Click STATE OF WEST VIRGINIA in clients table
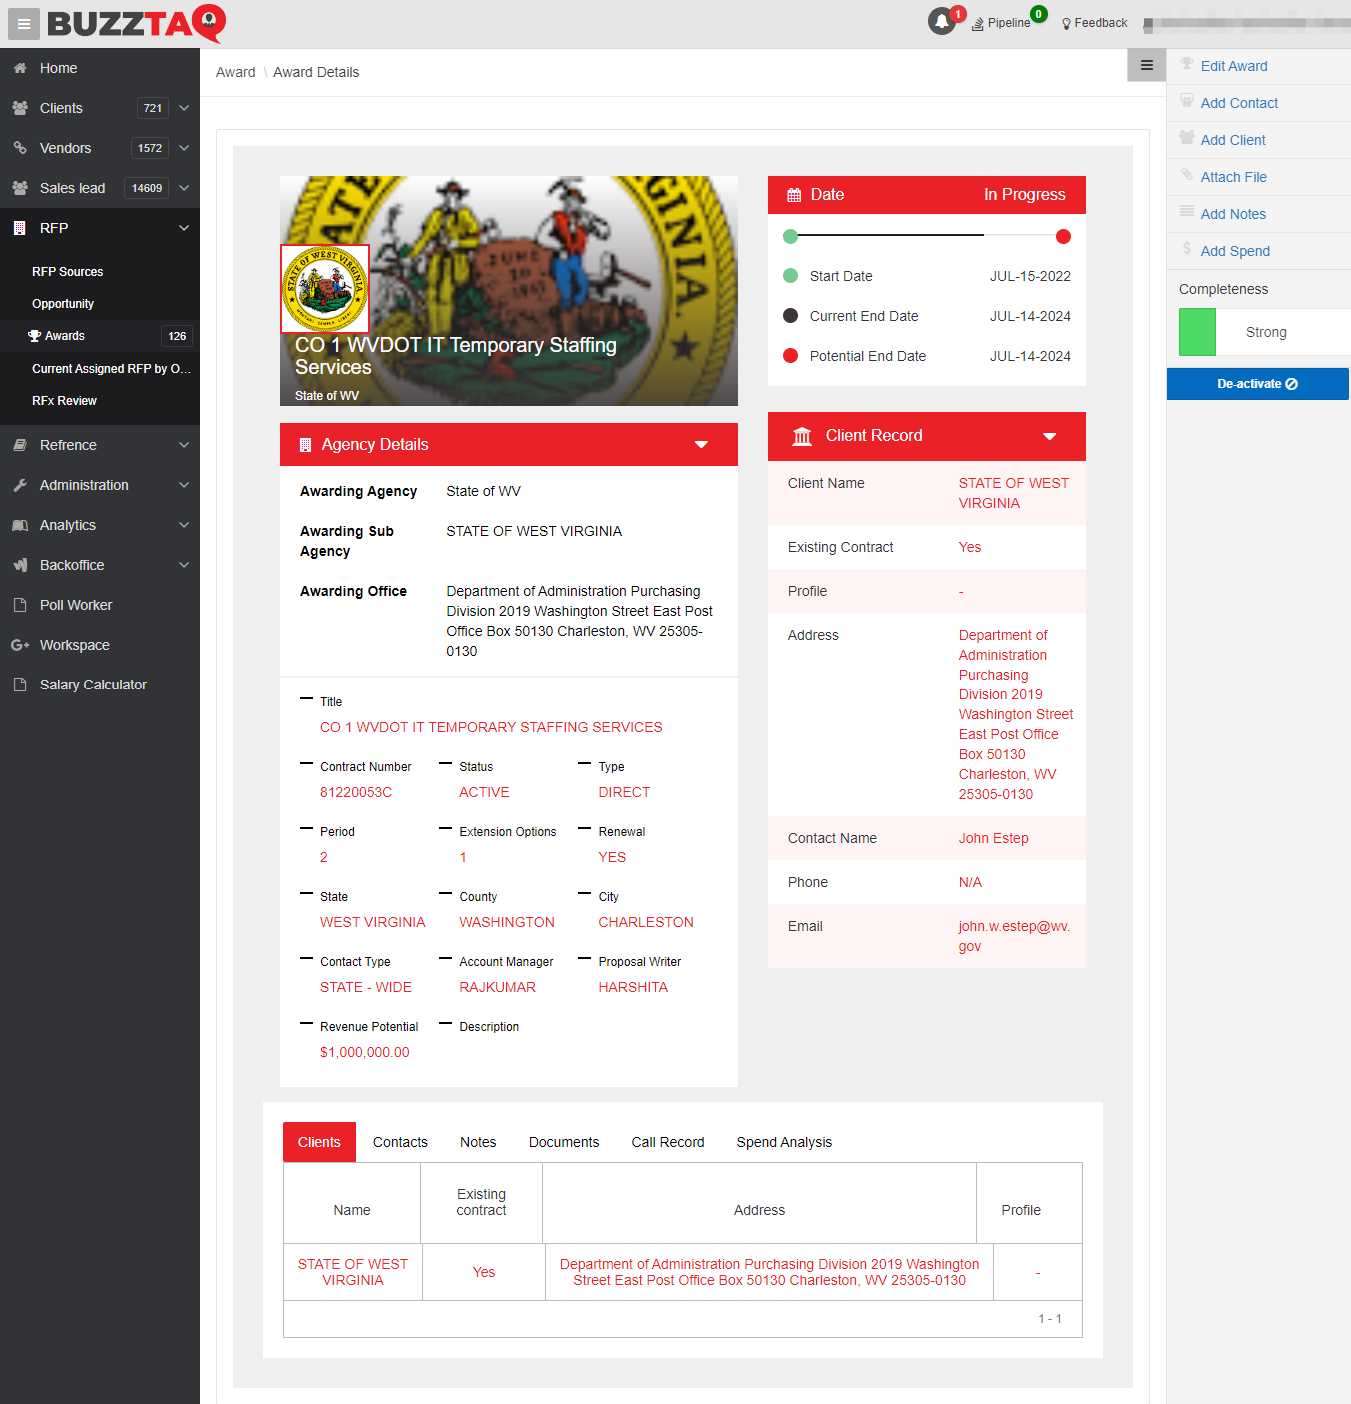Screen dimensions: 1351x1404 pyautogui.click(x=353, y=1272)
